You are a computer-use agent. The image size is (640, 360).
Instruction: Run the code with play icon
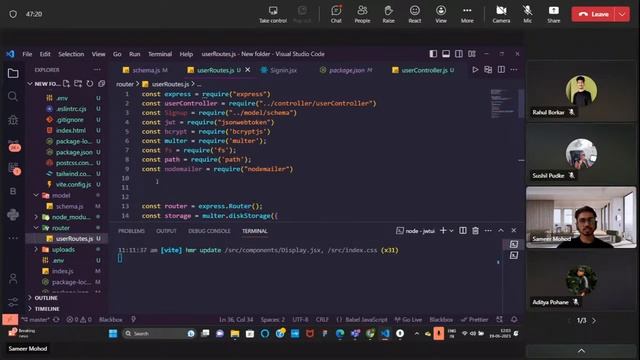(475, 70)
